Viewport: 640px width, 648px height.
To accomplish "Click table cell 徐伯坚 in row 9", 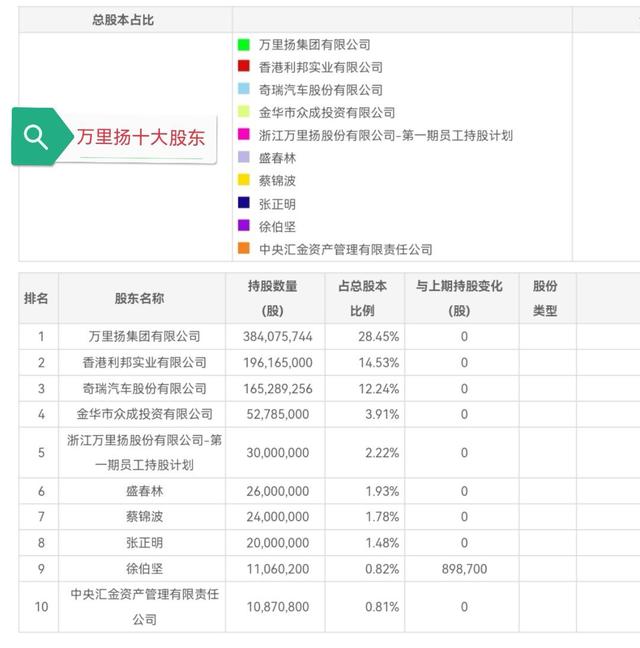I will pyautogui.click(x=144, y=569).
